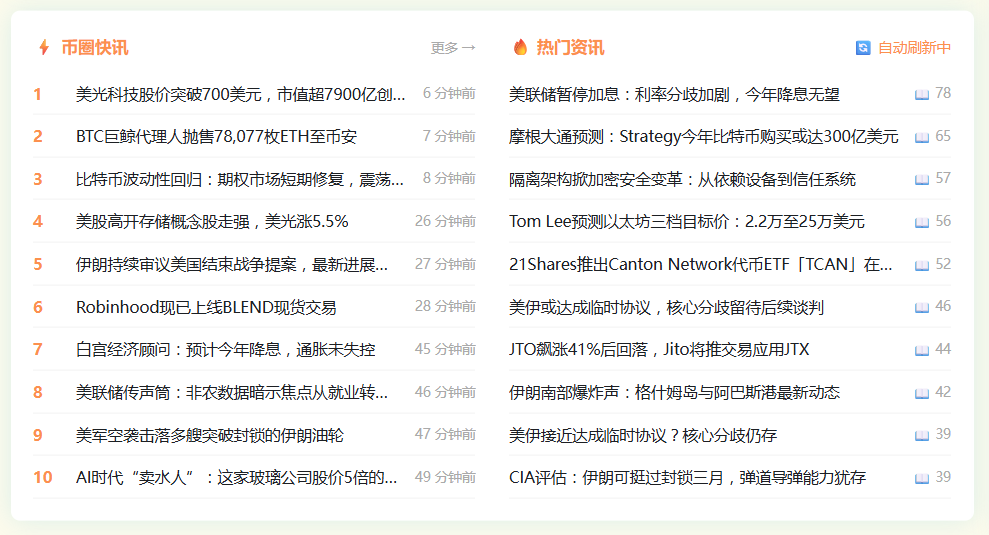Click the 45 分钟前 timestamp
This screenshot has height=535, width=989.
(445, 350)
